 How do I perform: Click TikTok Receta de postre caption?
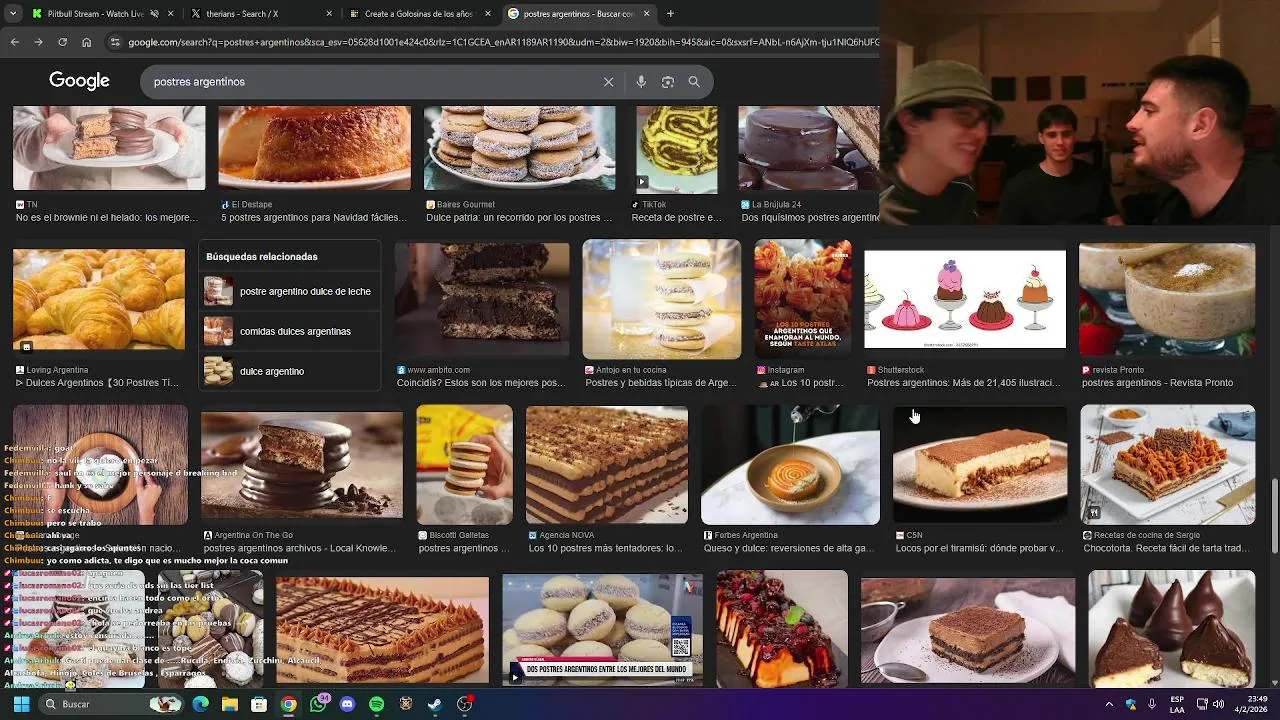point(676,218)
